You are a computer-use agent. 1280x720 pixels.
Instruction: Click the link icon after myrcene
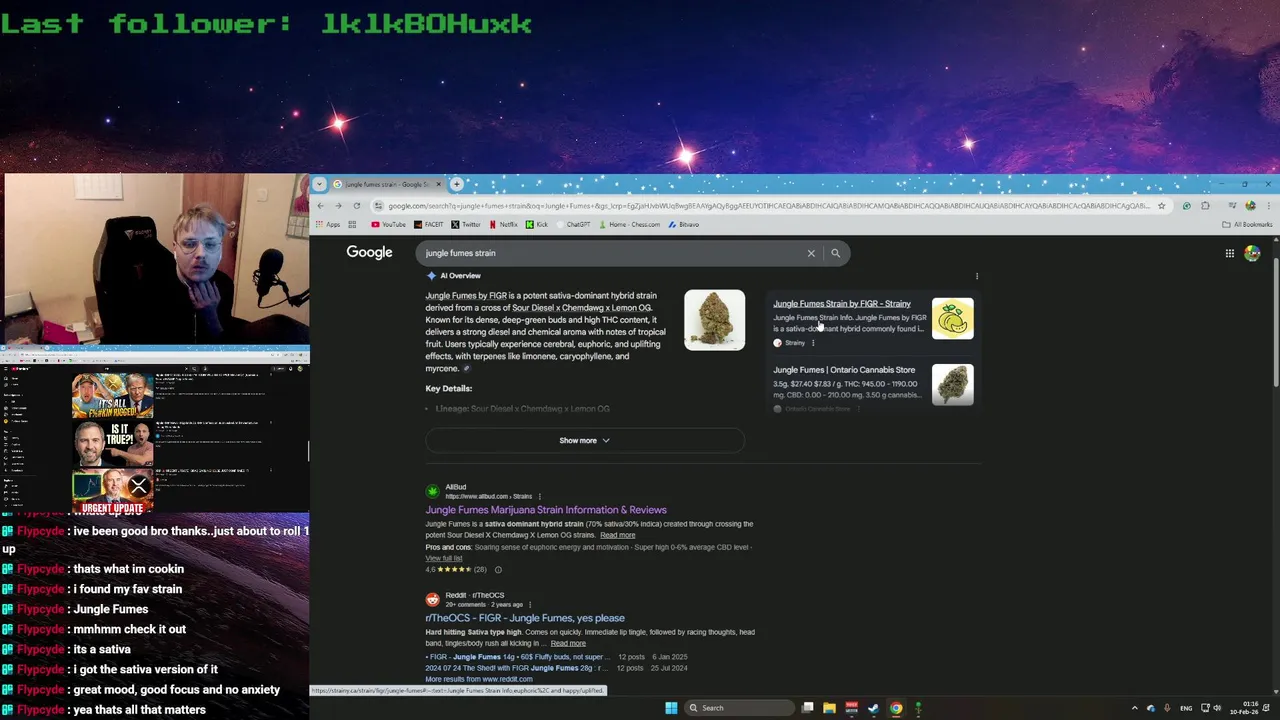pos(466,369)
